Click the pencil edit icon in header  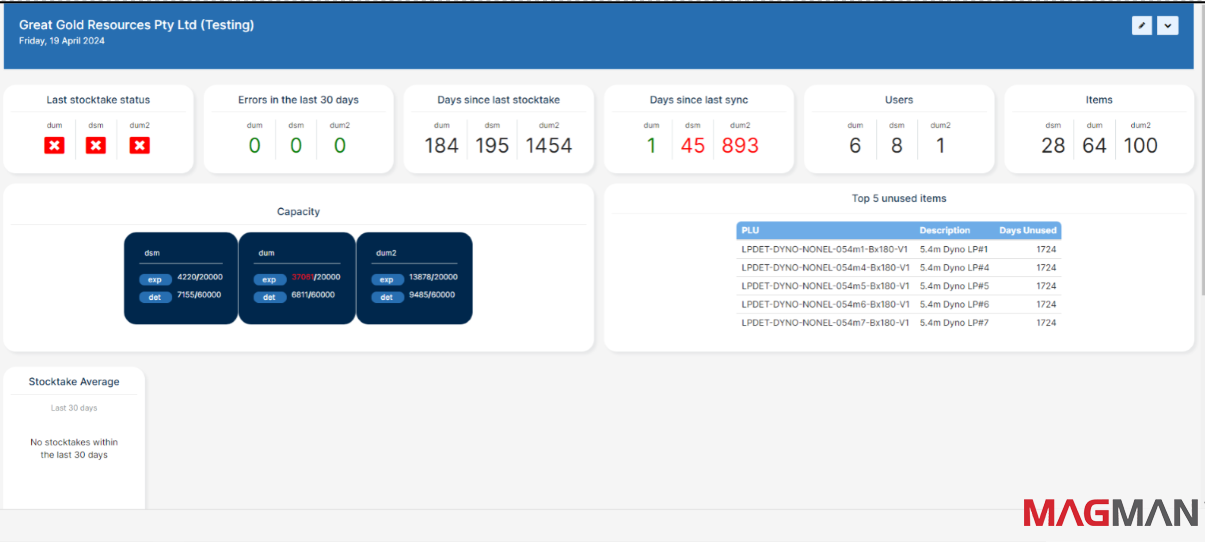(x=1141, y=26)
